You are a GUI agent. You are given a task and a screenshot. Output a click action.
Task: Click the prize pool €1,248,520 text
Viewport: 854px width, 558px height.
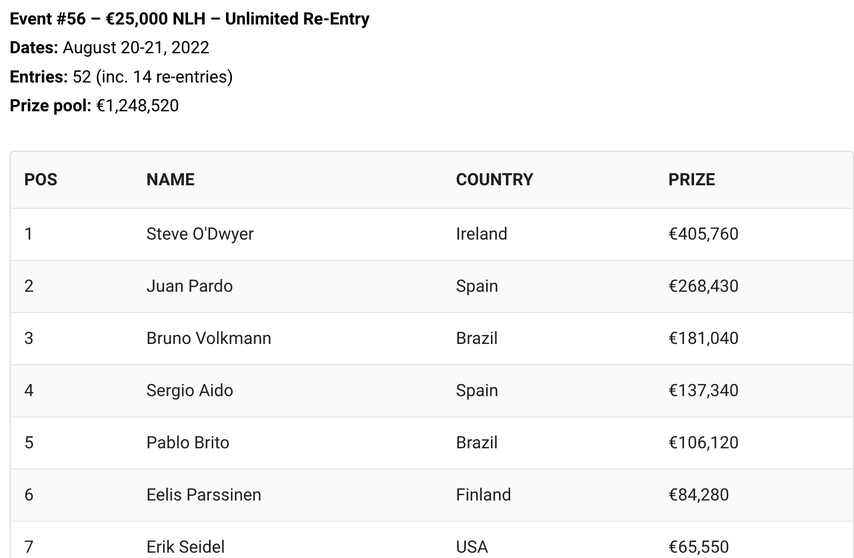137,106
